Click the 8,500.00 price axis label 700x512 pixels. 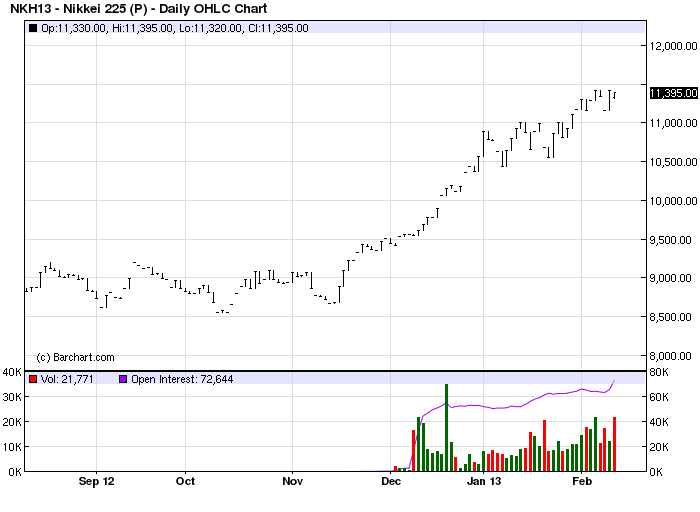click(x=671, y=317)
